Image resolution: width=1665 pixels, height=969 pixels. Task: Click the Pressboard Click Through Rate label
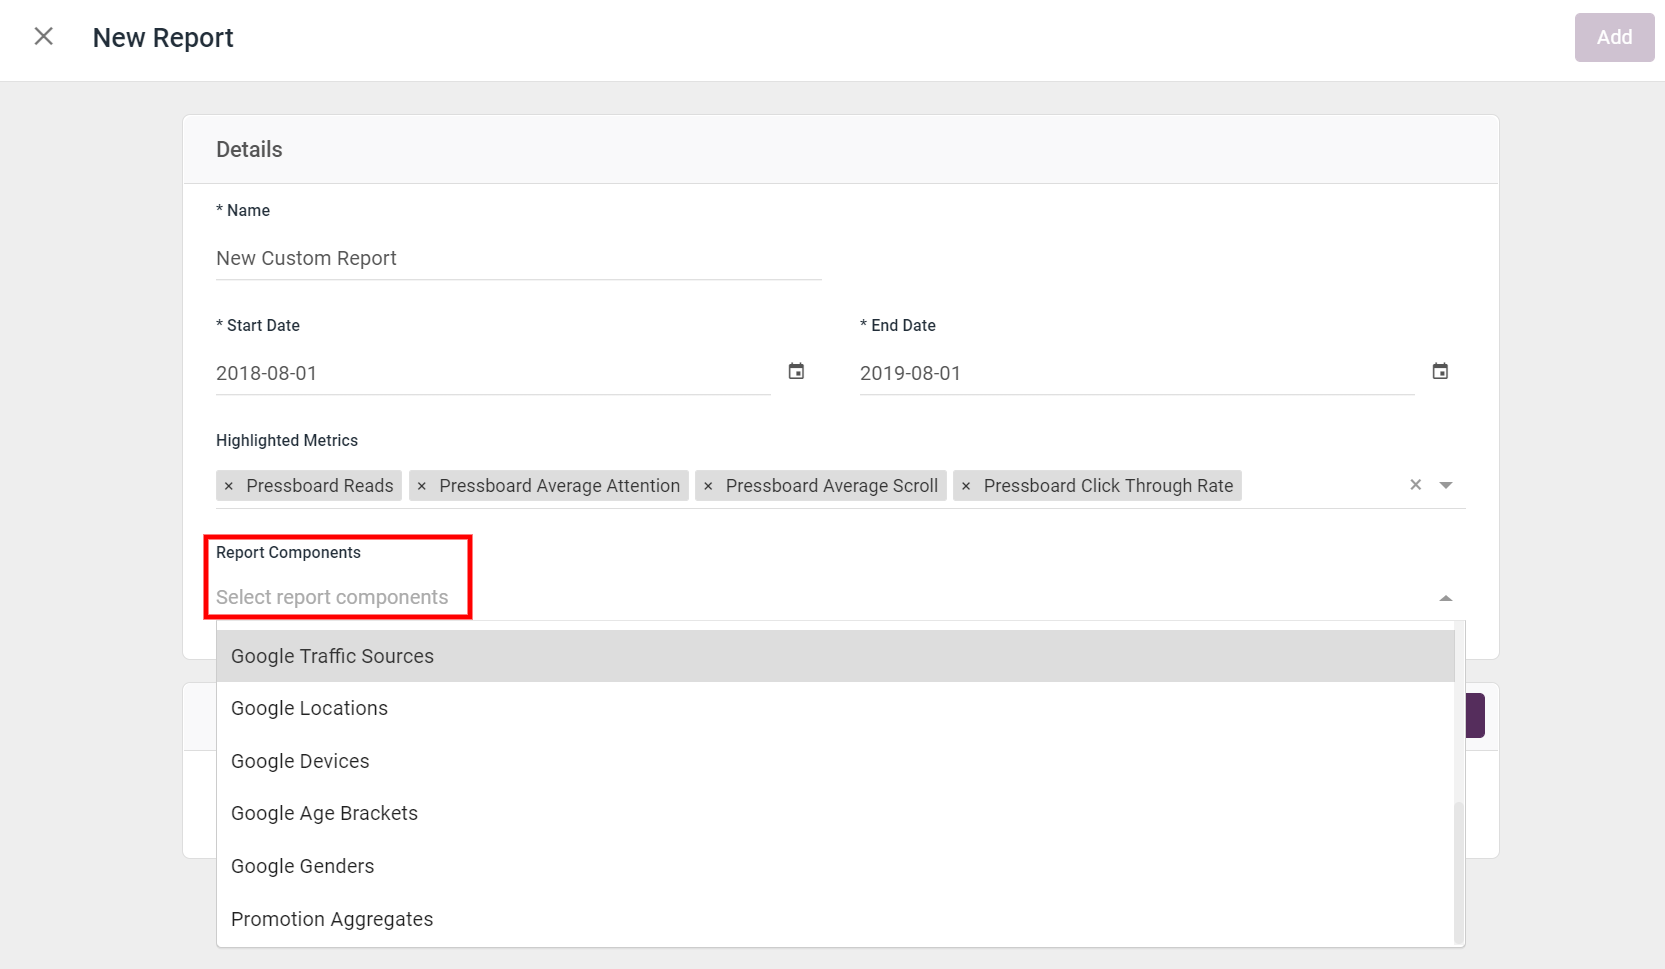click(1108, 486)
